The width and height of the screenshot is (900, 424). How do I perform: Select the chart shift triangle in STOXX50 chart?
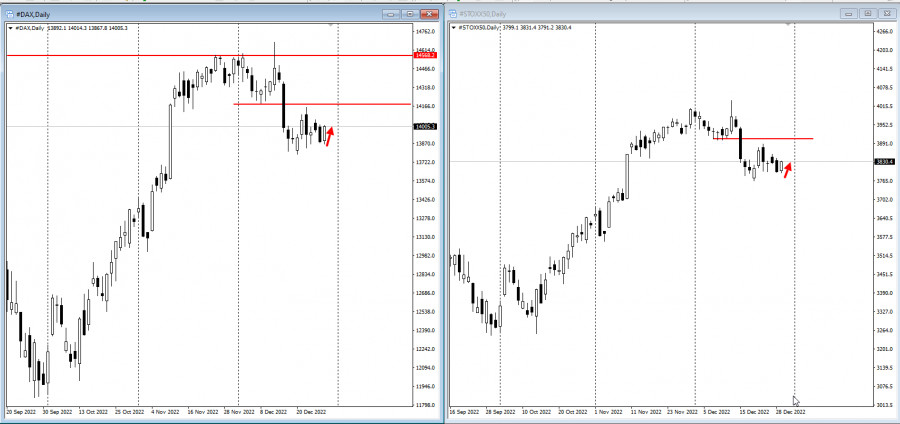click(x=789, y=24)
